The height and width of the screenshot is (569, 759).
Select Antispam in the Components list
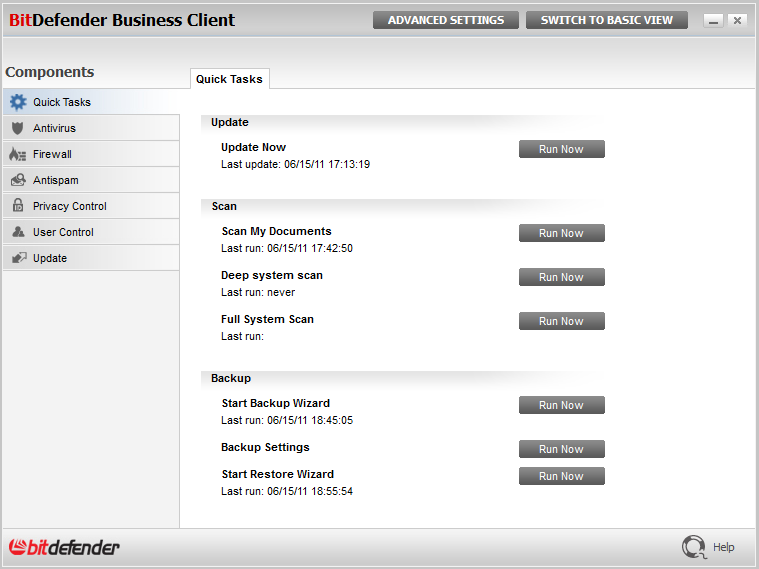91,180
